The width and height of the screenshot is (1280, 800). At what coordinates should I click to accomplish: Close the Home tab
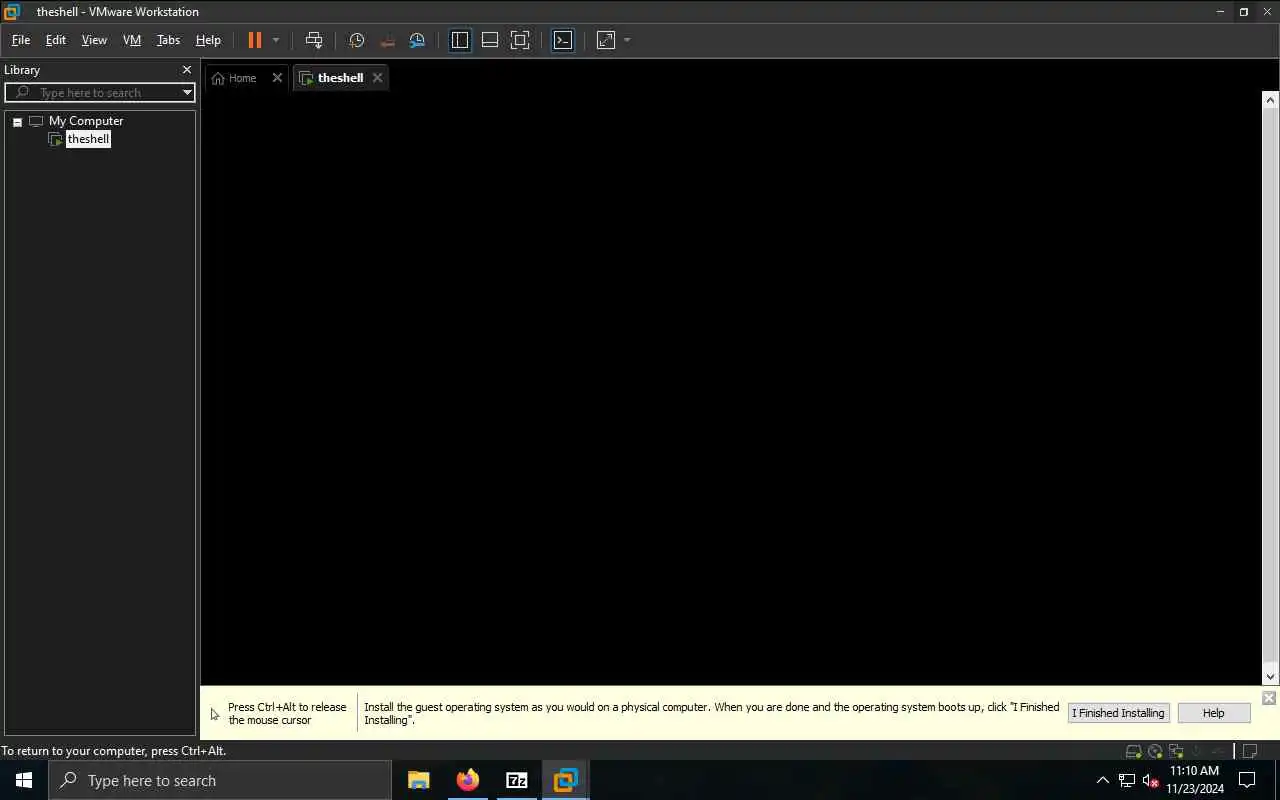point(277,78)
